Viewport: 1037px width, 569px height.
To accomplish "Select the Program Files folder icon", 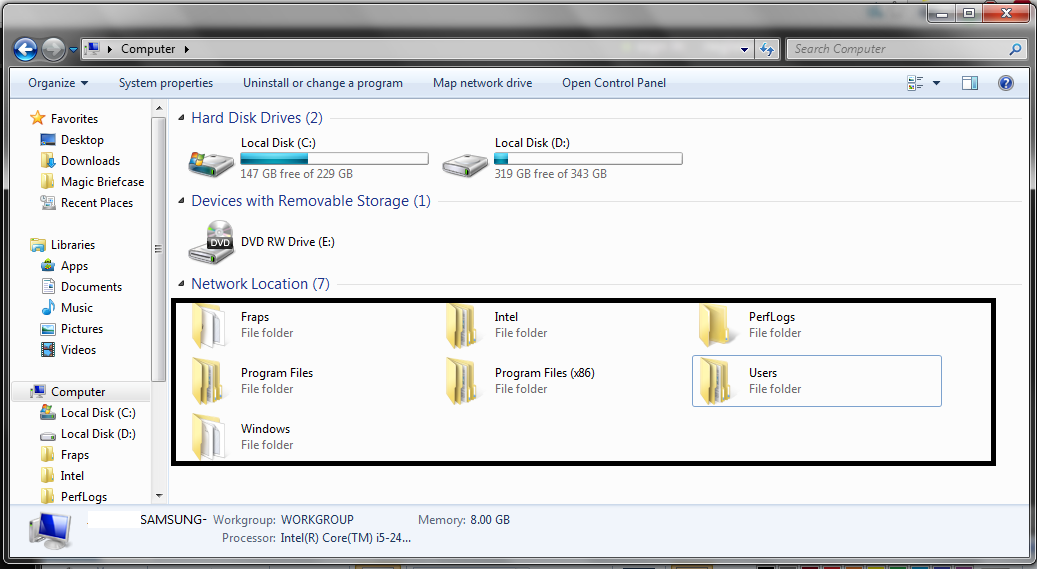I will [208, 381].
